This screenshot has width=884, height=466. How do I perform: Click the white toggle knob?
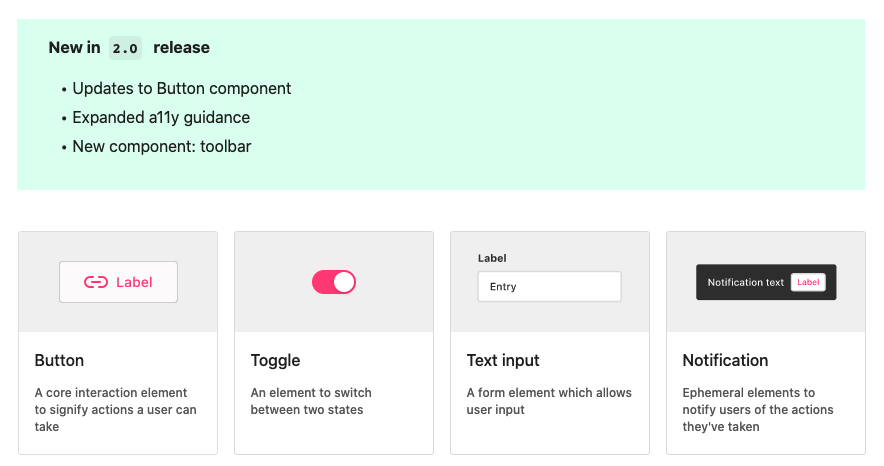(x=344, y=282)
